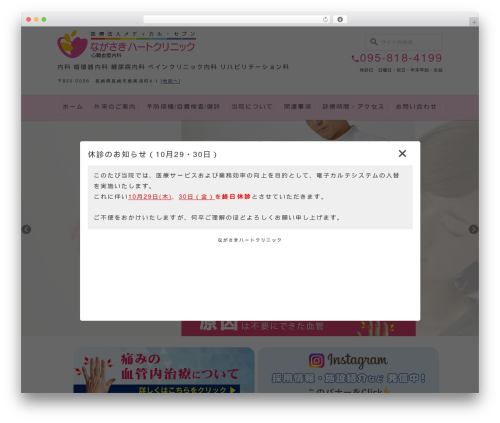The height and width of the screenshot is (423, 500).
Task: Open the 予防接種/自費検査/健診 menu
Action: pyautogui.click(x=183, y=107)
